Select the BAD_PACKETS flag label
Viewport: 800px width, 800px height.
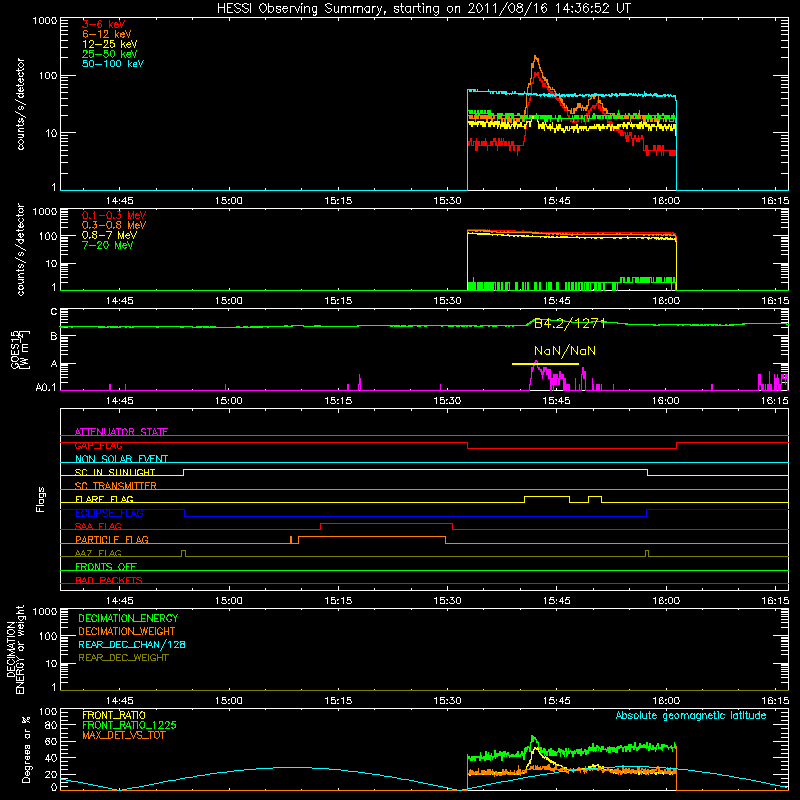(109, 580)
